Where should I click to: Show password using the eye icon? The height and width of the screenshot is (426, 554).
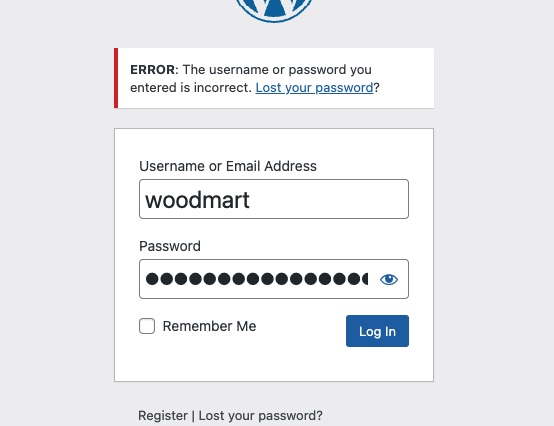[389, 279]
